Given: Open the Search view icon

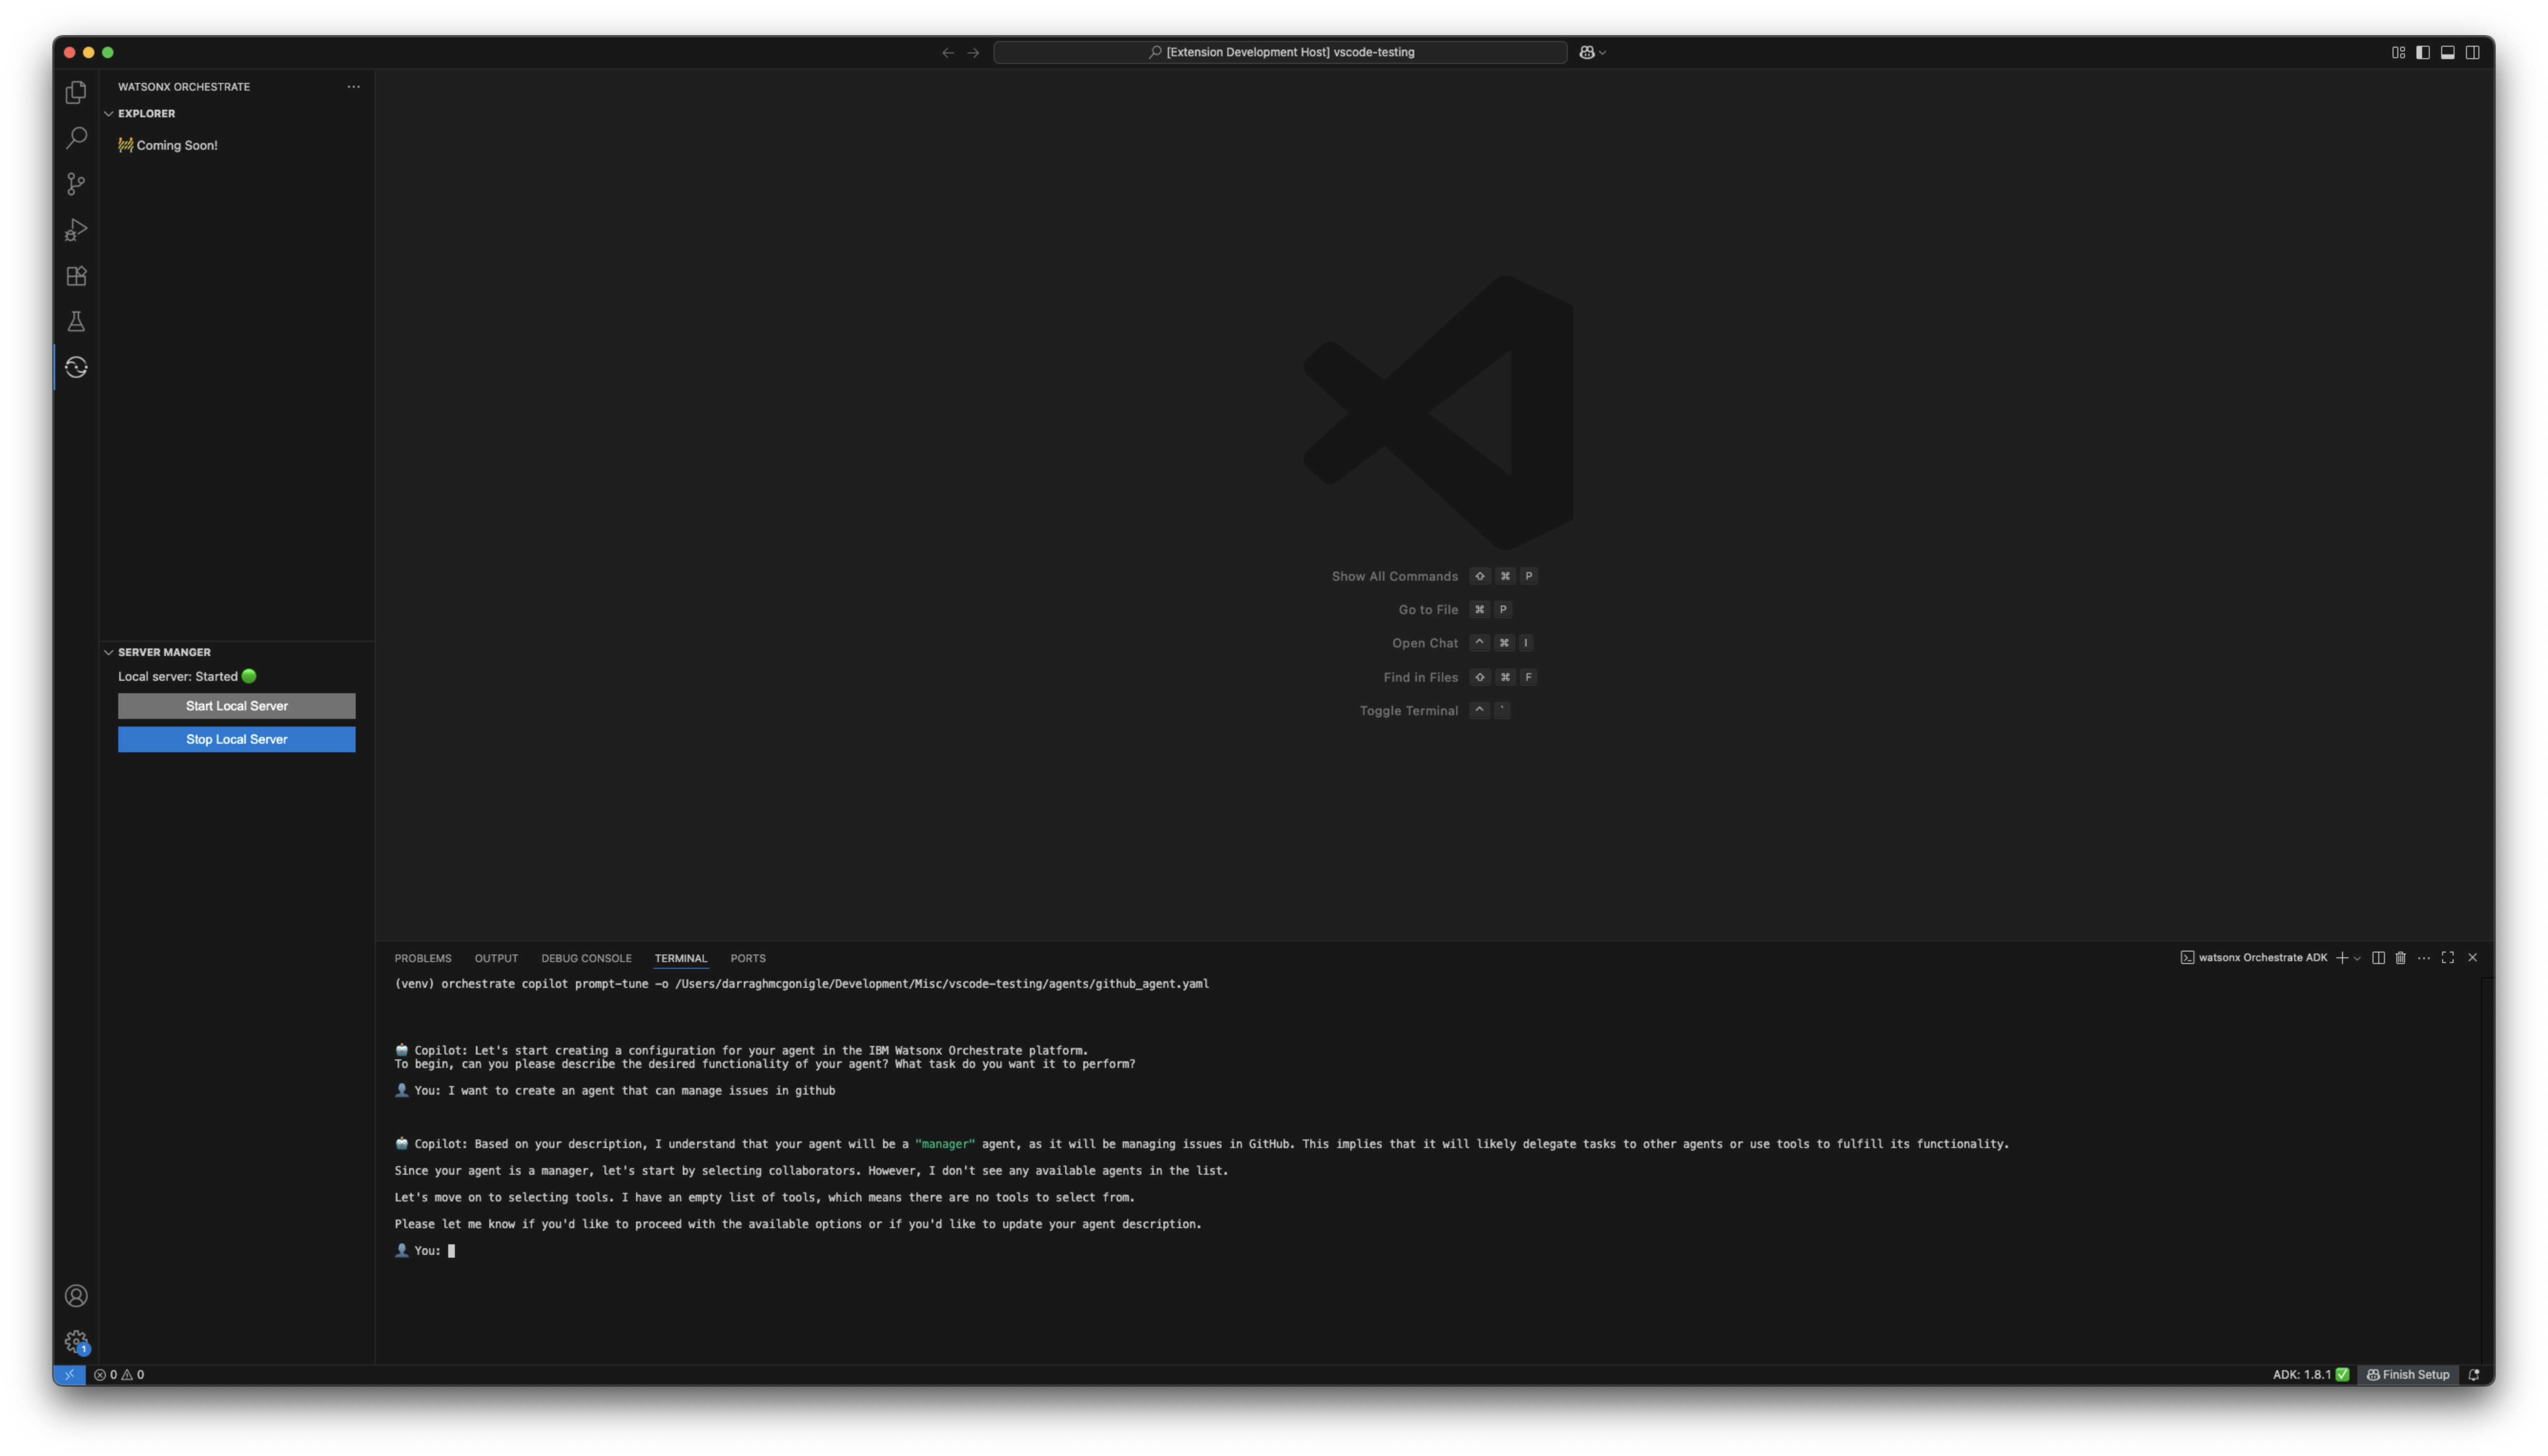Looking at the screenshot, I should tap(76, 138).
